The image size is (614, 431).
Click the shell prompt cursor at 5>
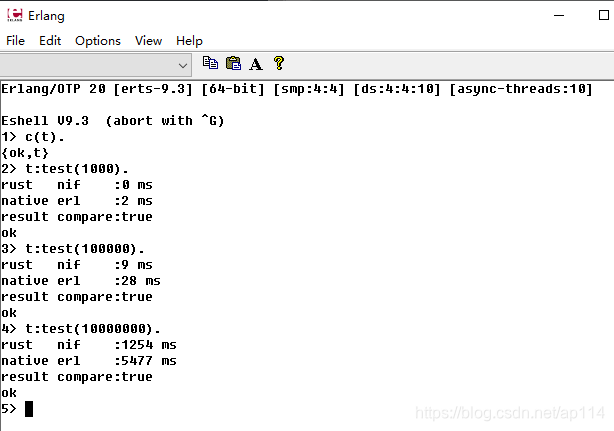click(29, 409)
